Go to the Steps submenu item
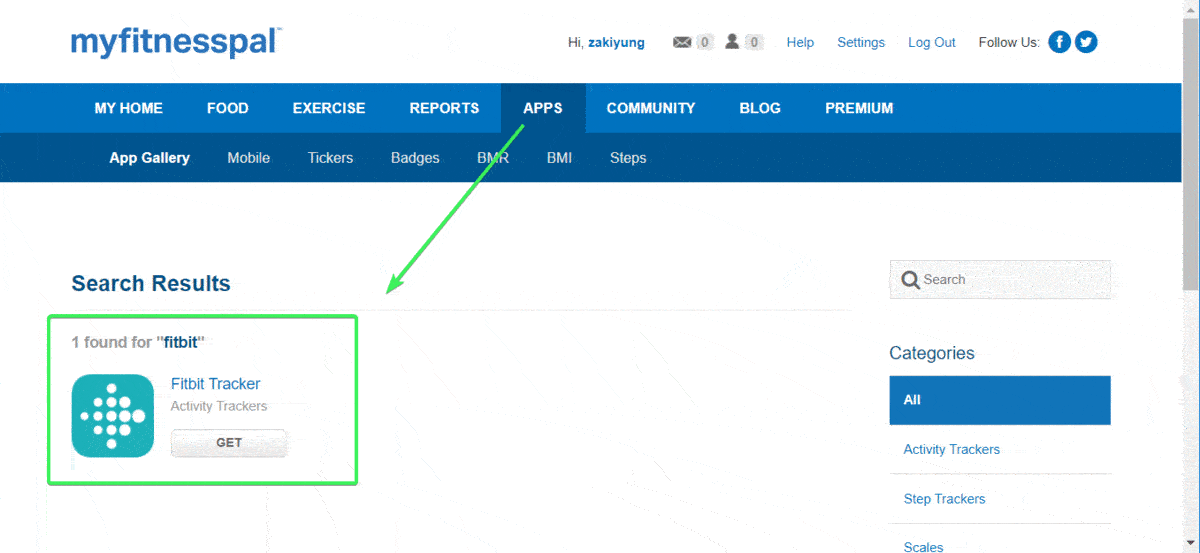This screenshot has height=553, width=1200. tap(628, 158)
